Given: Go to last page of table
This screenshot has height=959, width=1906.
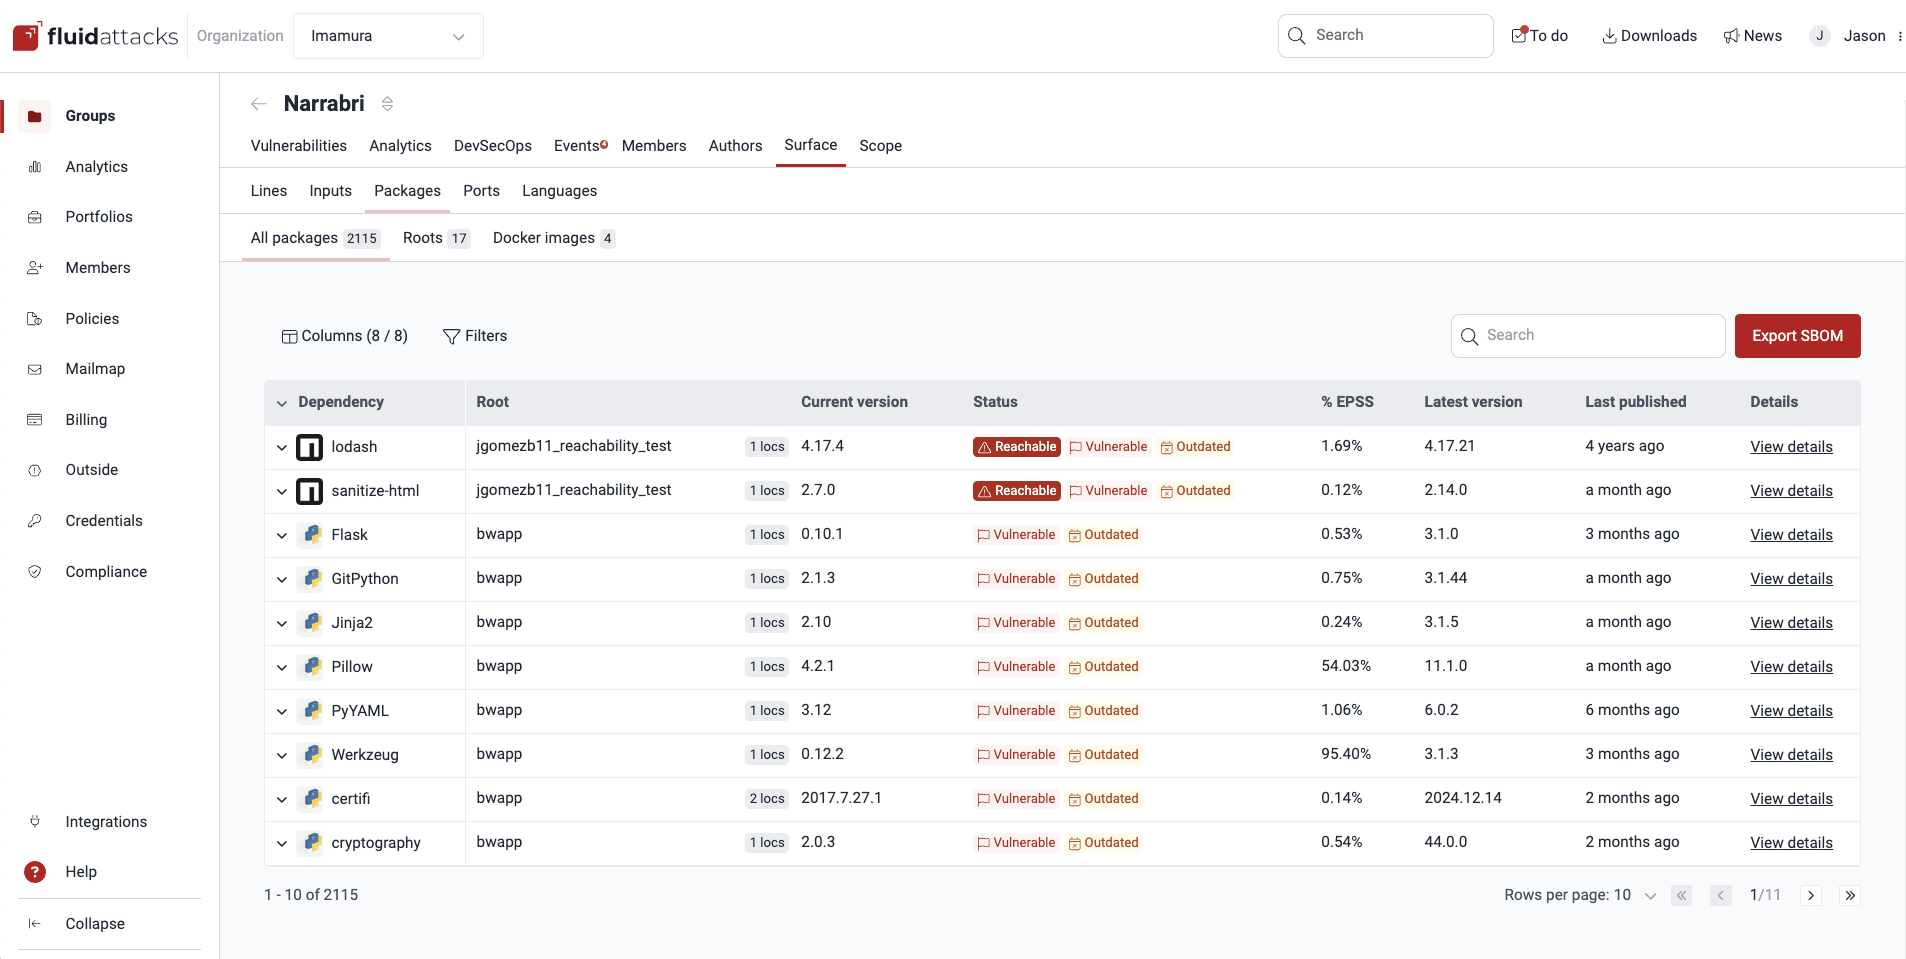Looking at the screenshot, I should point(1850,896).
